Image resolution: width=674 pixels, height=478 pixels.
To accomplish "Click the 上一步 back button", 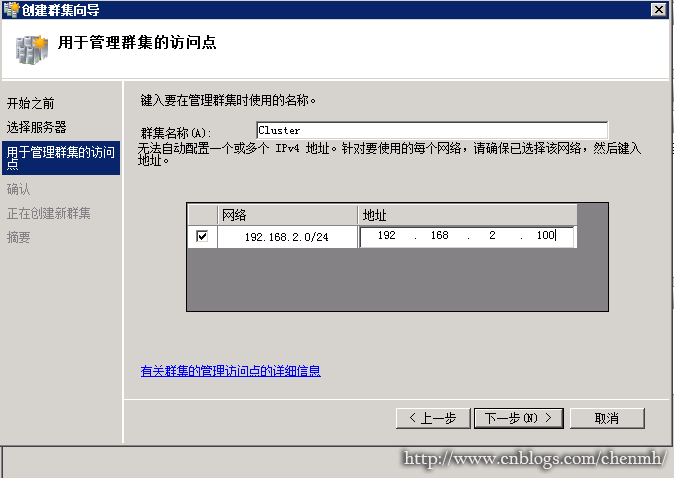I will (433, 418).
